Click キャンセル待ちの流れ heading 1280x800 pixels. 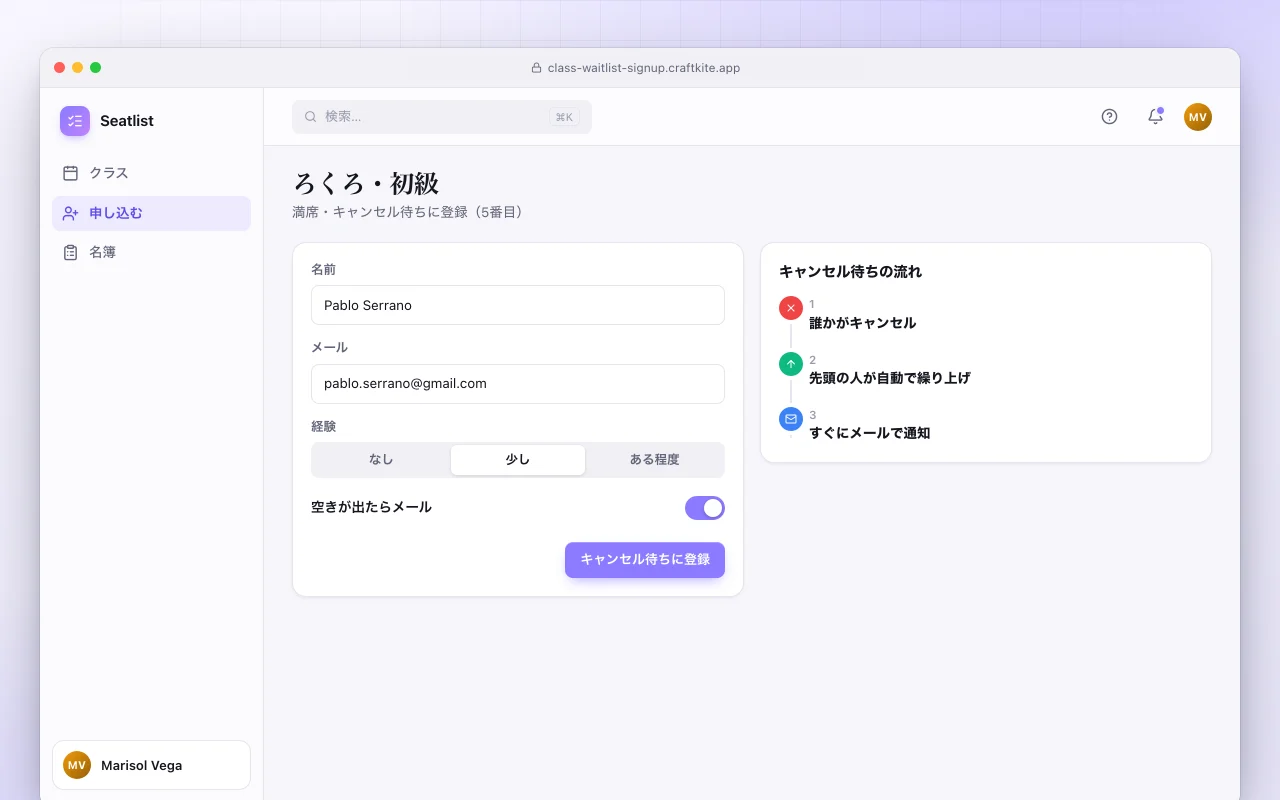click(x=851, y=271)
